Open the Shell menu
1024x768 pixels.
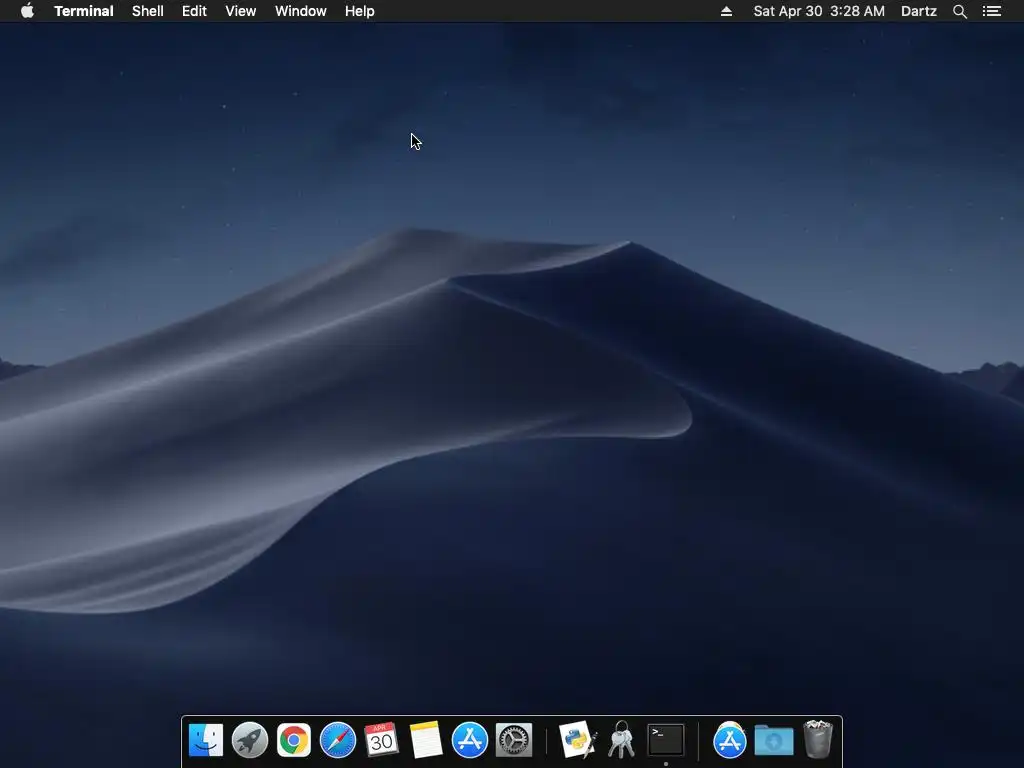(x=148, y=11)
